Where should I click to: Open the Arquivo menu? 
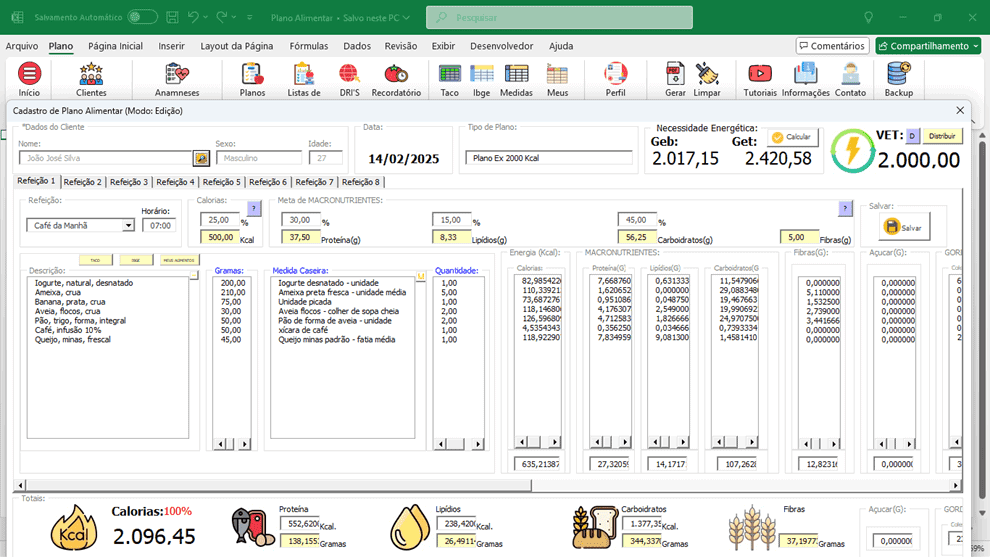21,46
